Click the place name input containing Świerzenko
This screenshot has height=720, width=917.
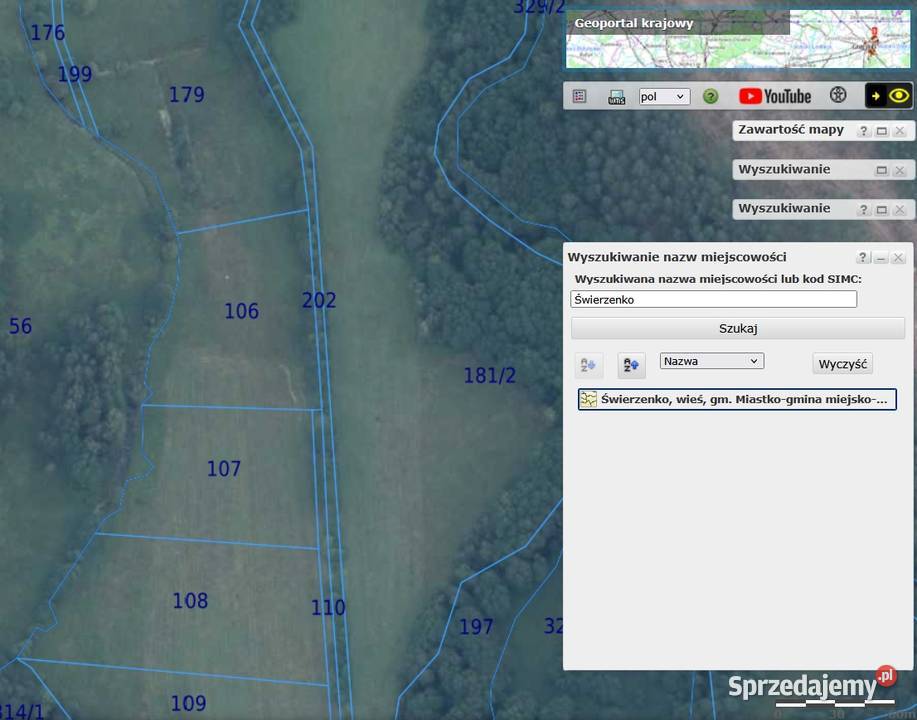pos(713,299)
